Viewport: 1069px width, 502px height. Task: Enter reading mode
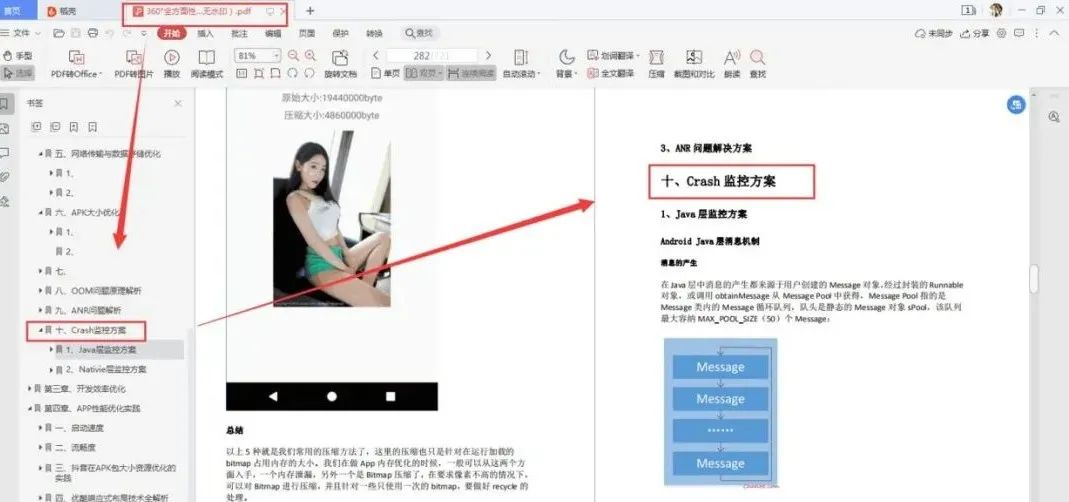[x=207, y=64]
